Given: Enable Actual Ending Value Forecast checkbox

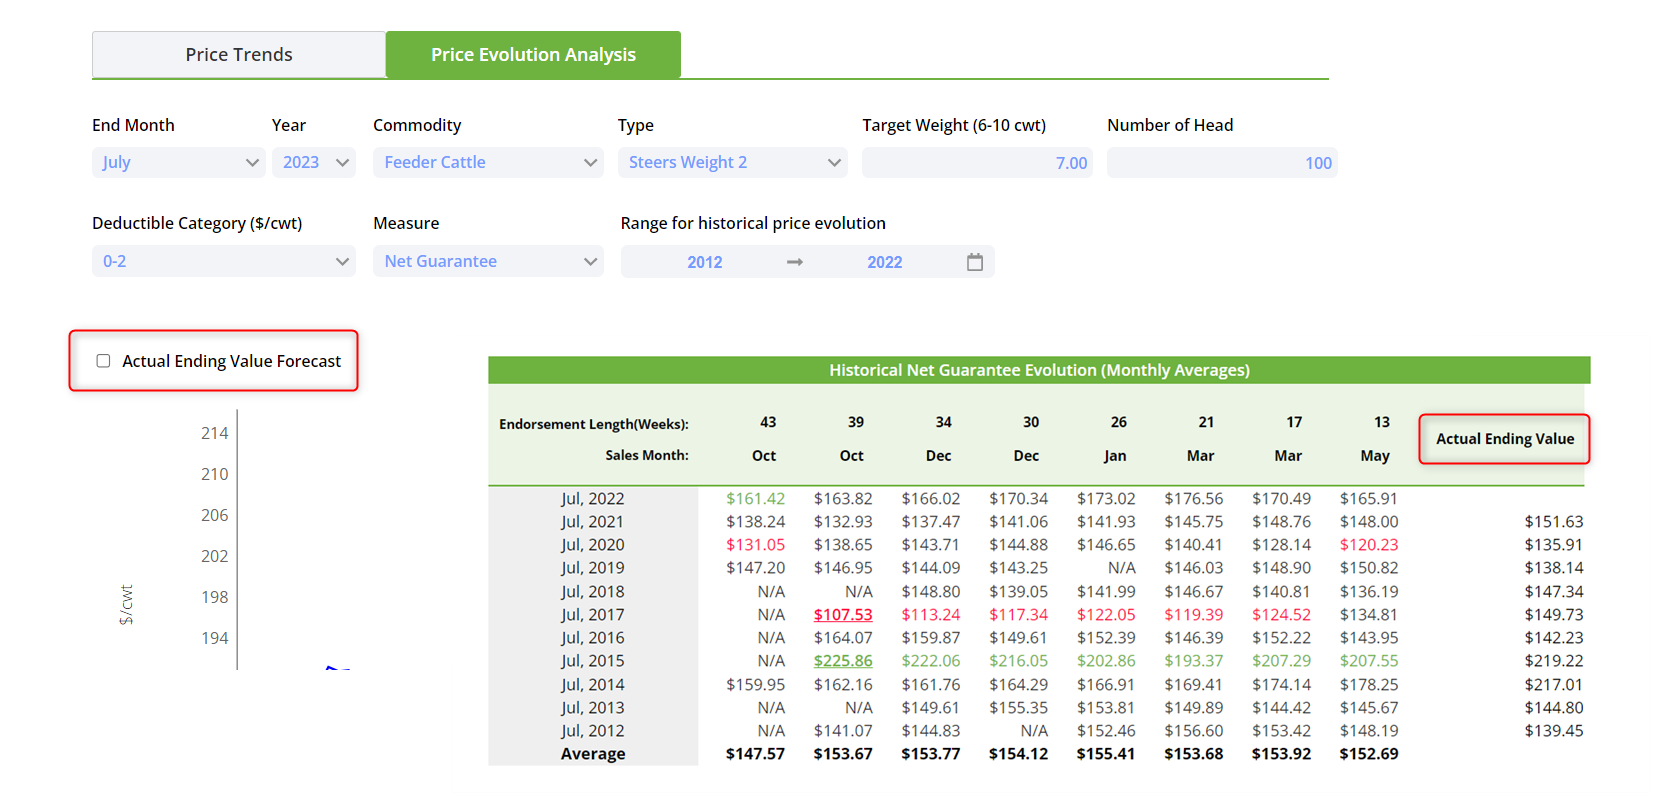Looking at the screenshot, I should (x=103, y=361).
